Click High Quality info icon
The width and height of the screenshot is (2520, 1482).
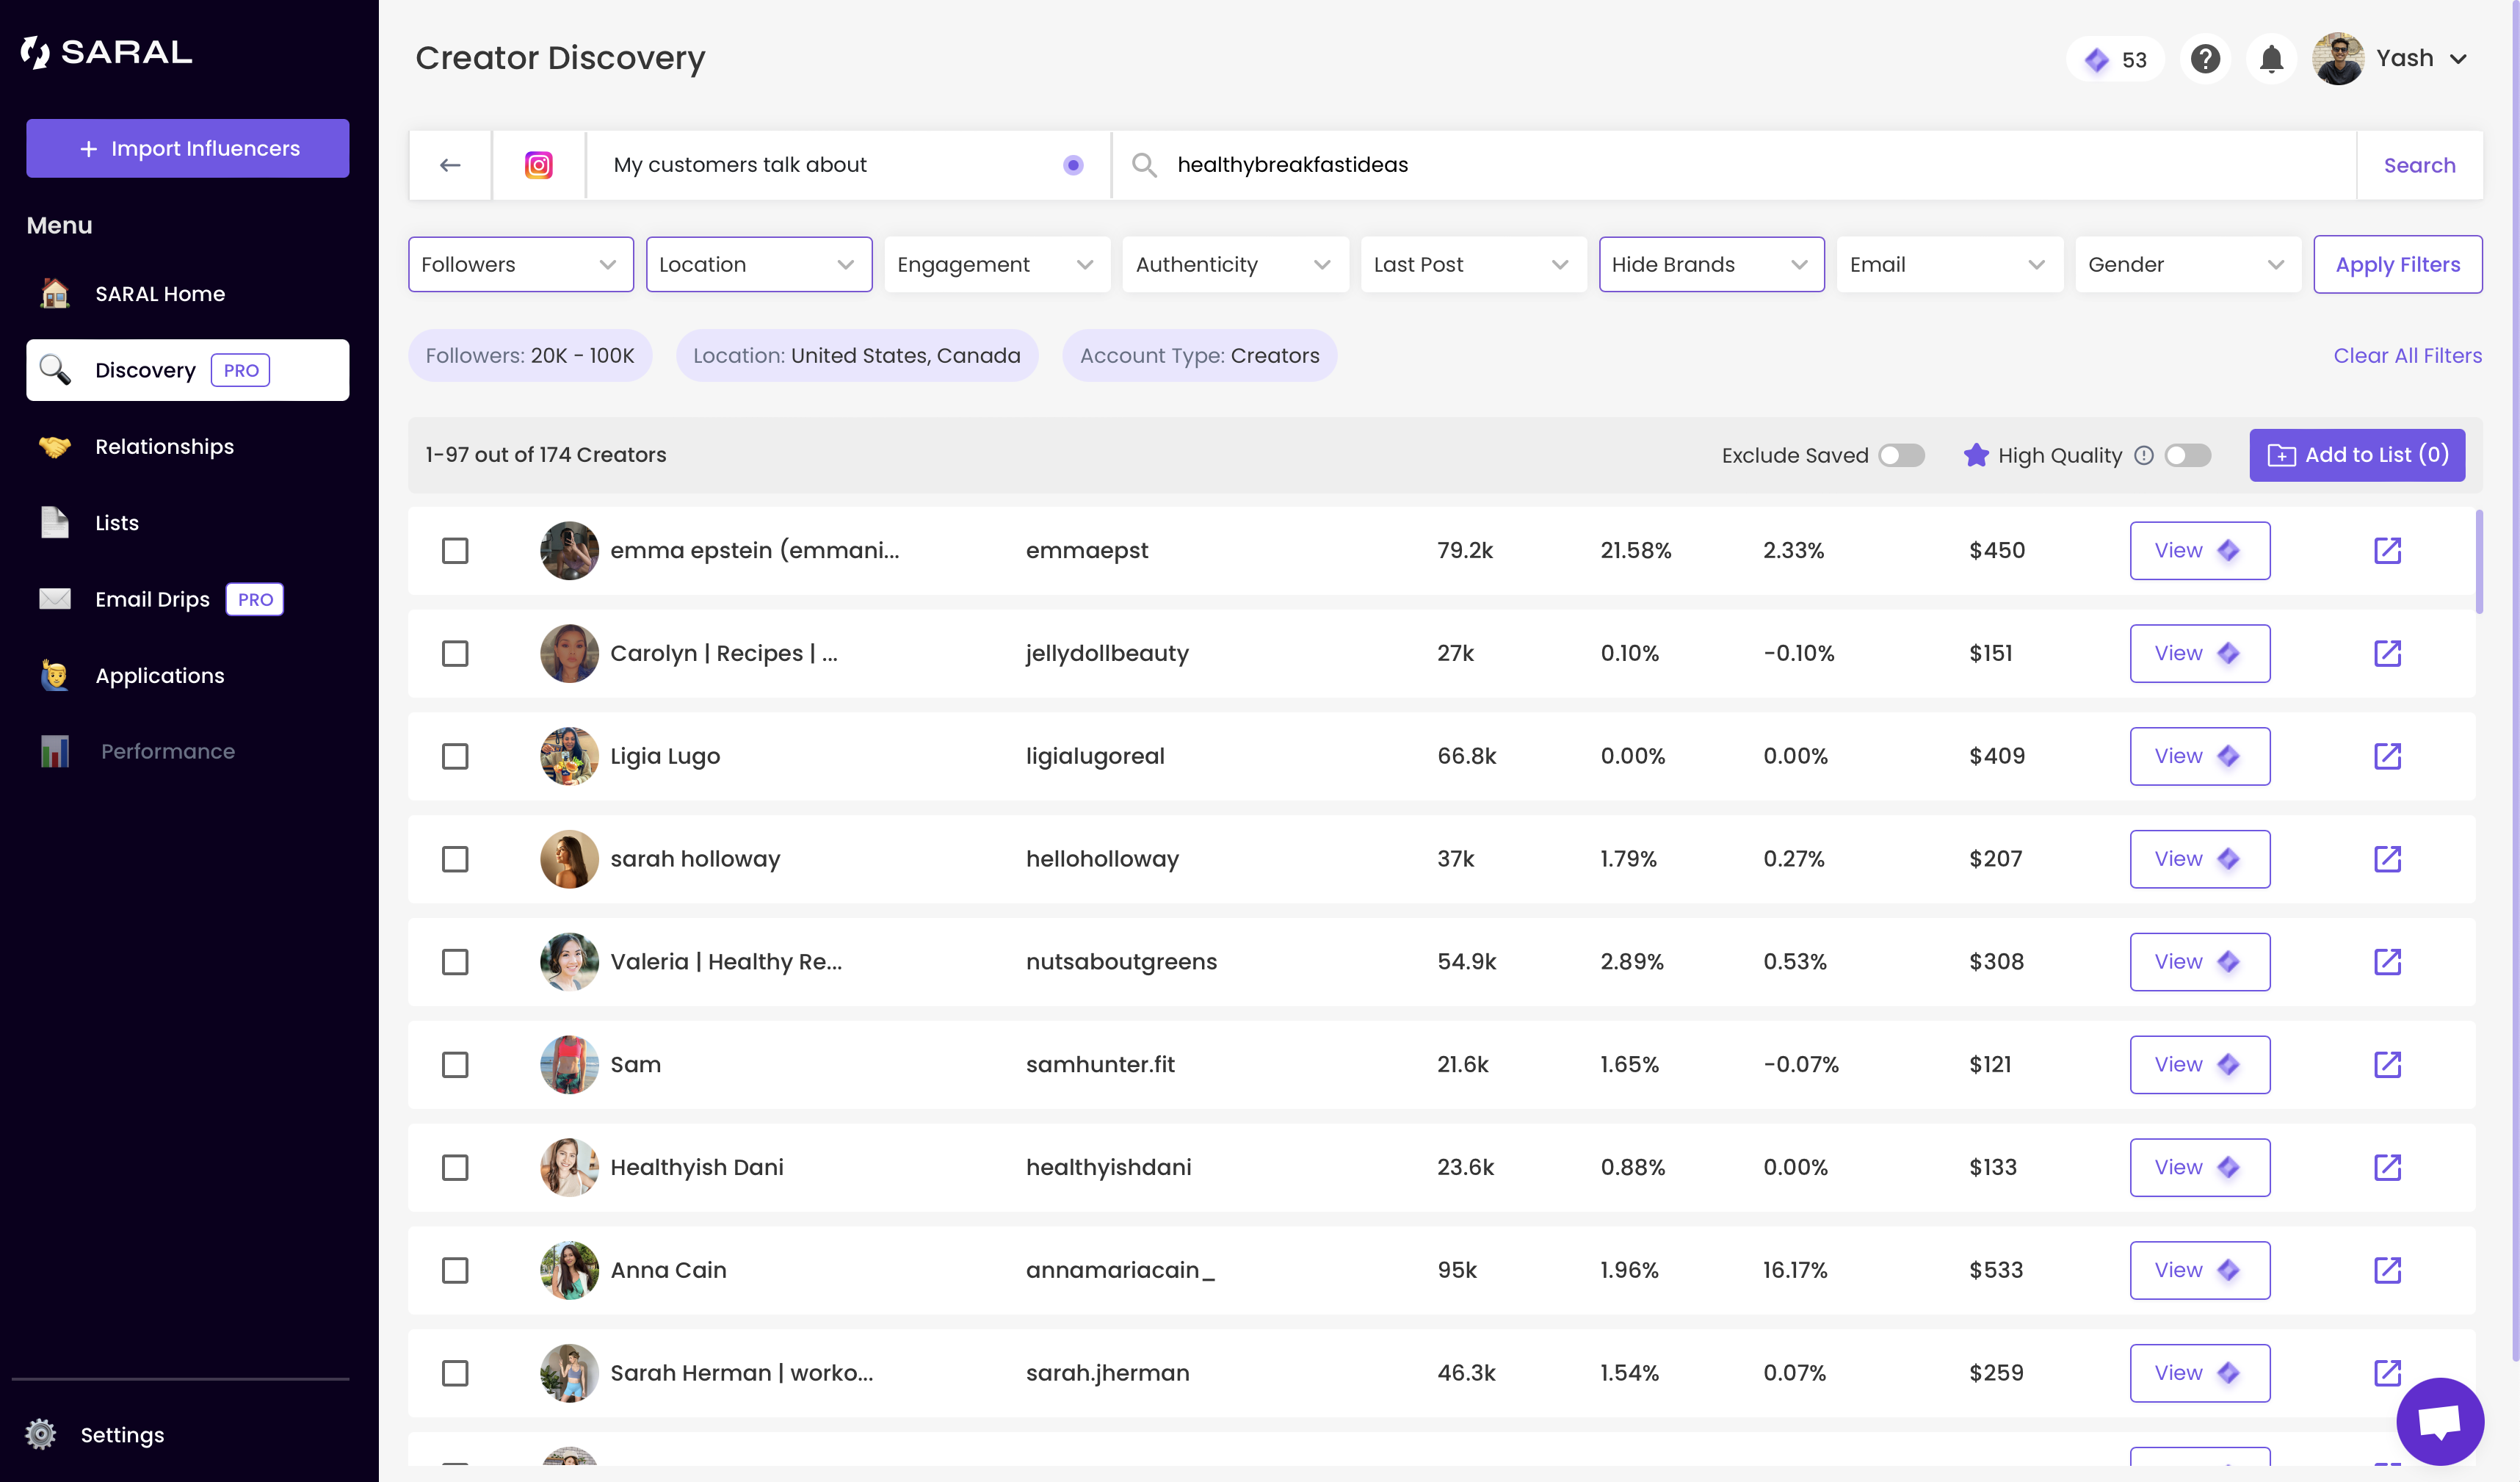2143,455
